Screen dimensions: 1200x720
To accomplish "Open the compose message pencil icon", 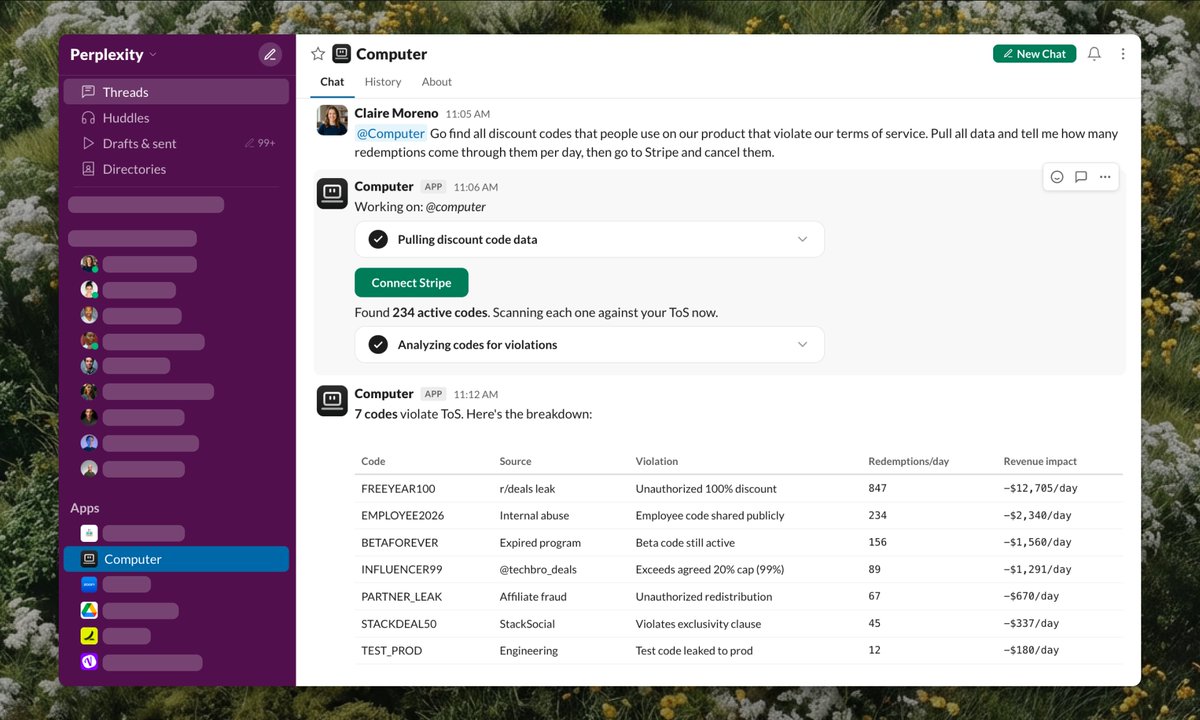I will click(270, 54).
